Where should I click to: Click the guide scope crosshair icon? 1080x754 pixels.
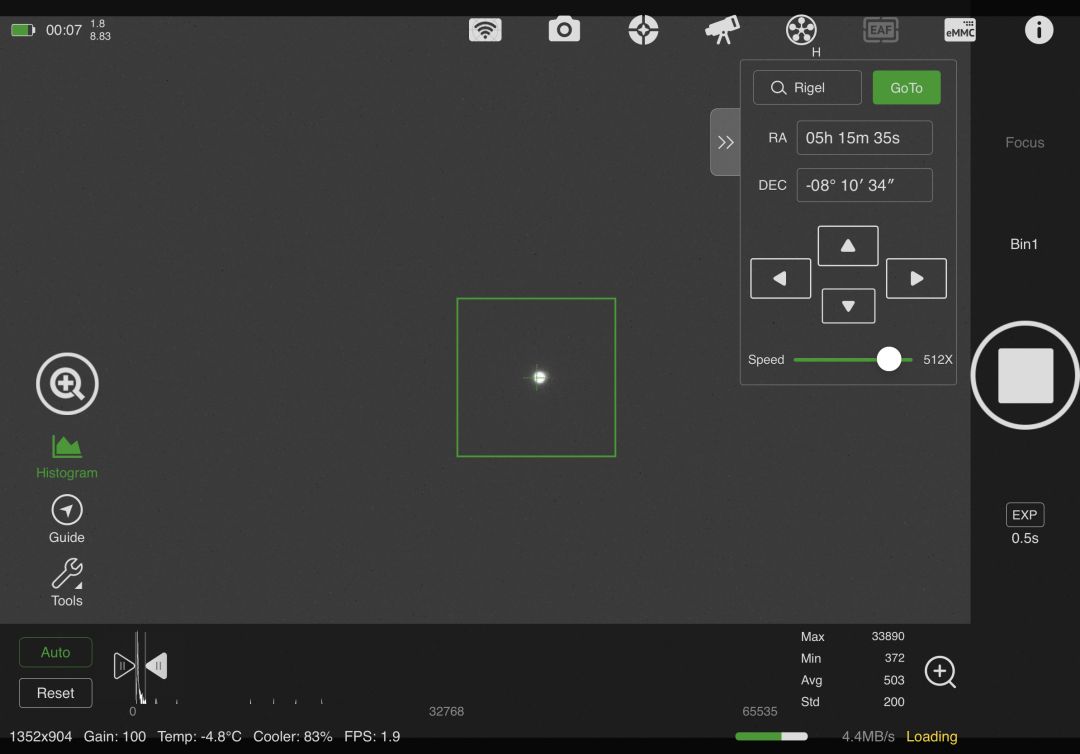coord(643,30)
